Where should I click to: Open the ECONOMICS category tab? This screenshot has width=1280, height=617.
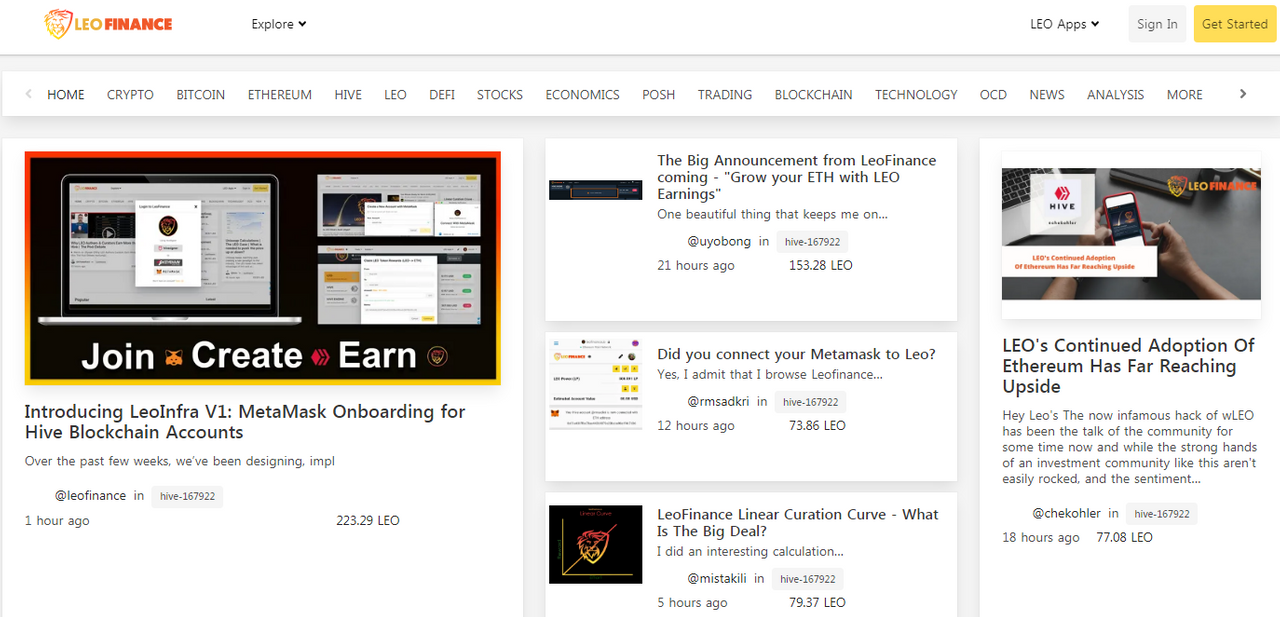click(x=582, y=95)
